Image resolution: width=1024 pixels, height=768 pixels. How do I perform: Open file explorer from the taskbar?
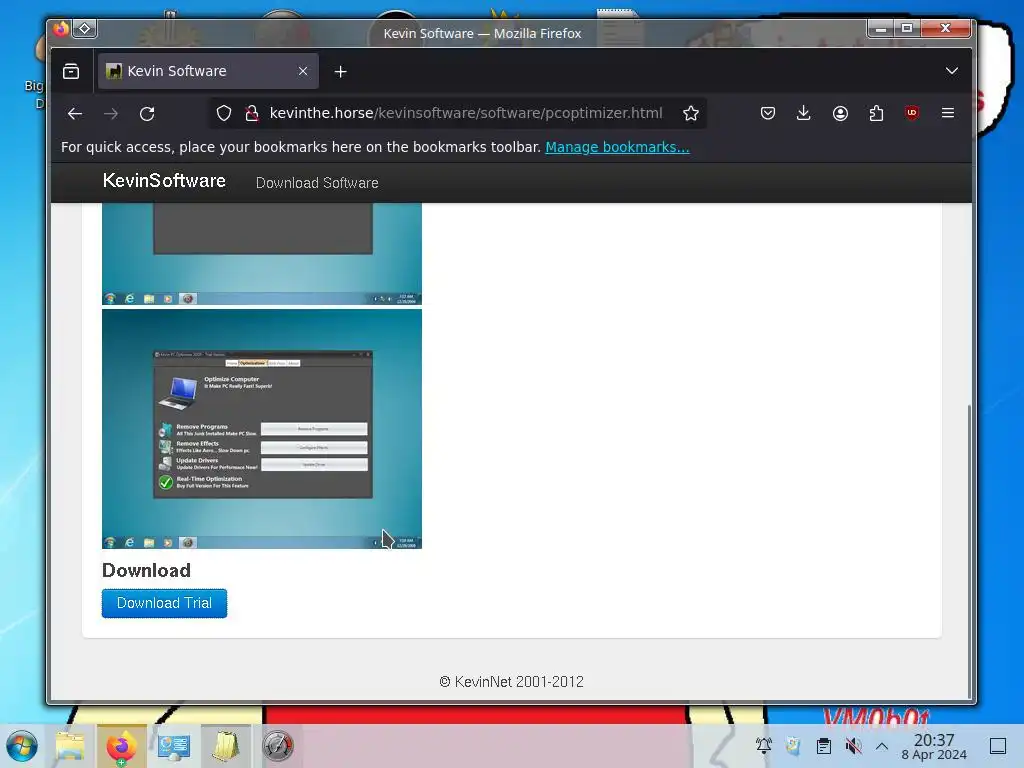click(x=70, y=746)
